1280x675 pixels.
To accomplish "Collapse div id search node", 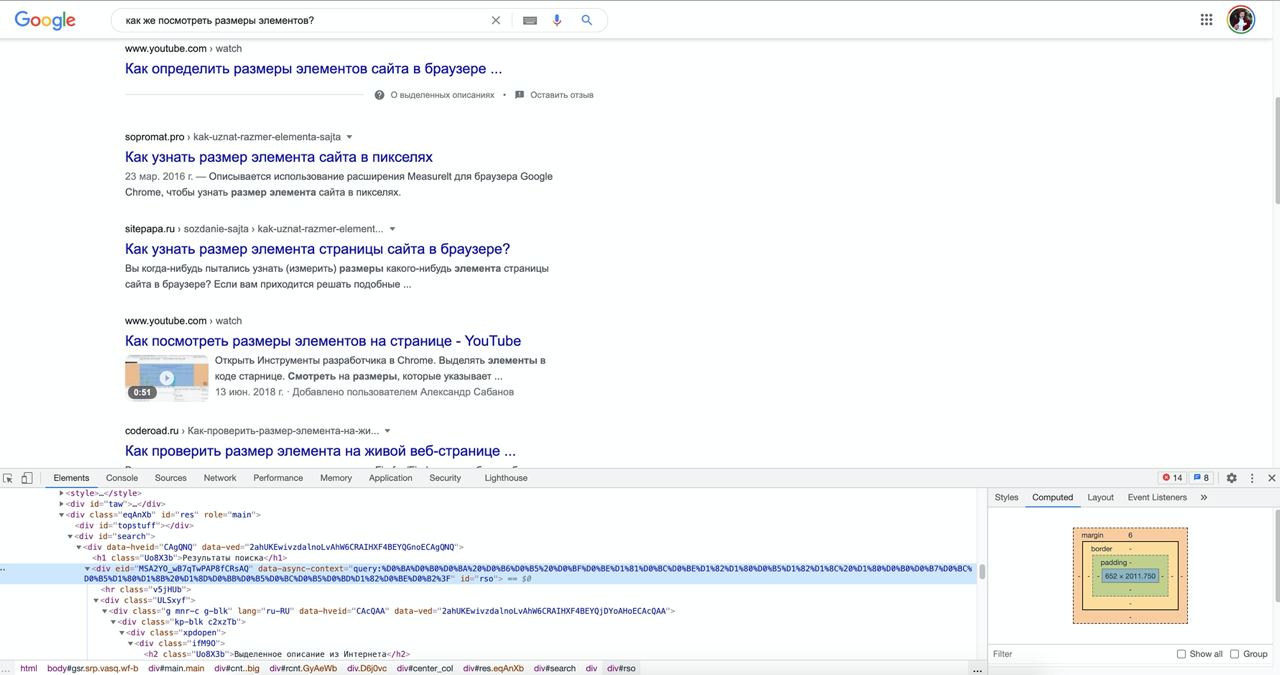I will click(x=71, y=537).
